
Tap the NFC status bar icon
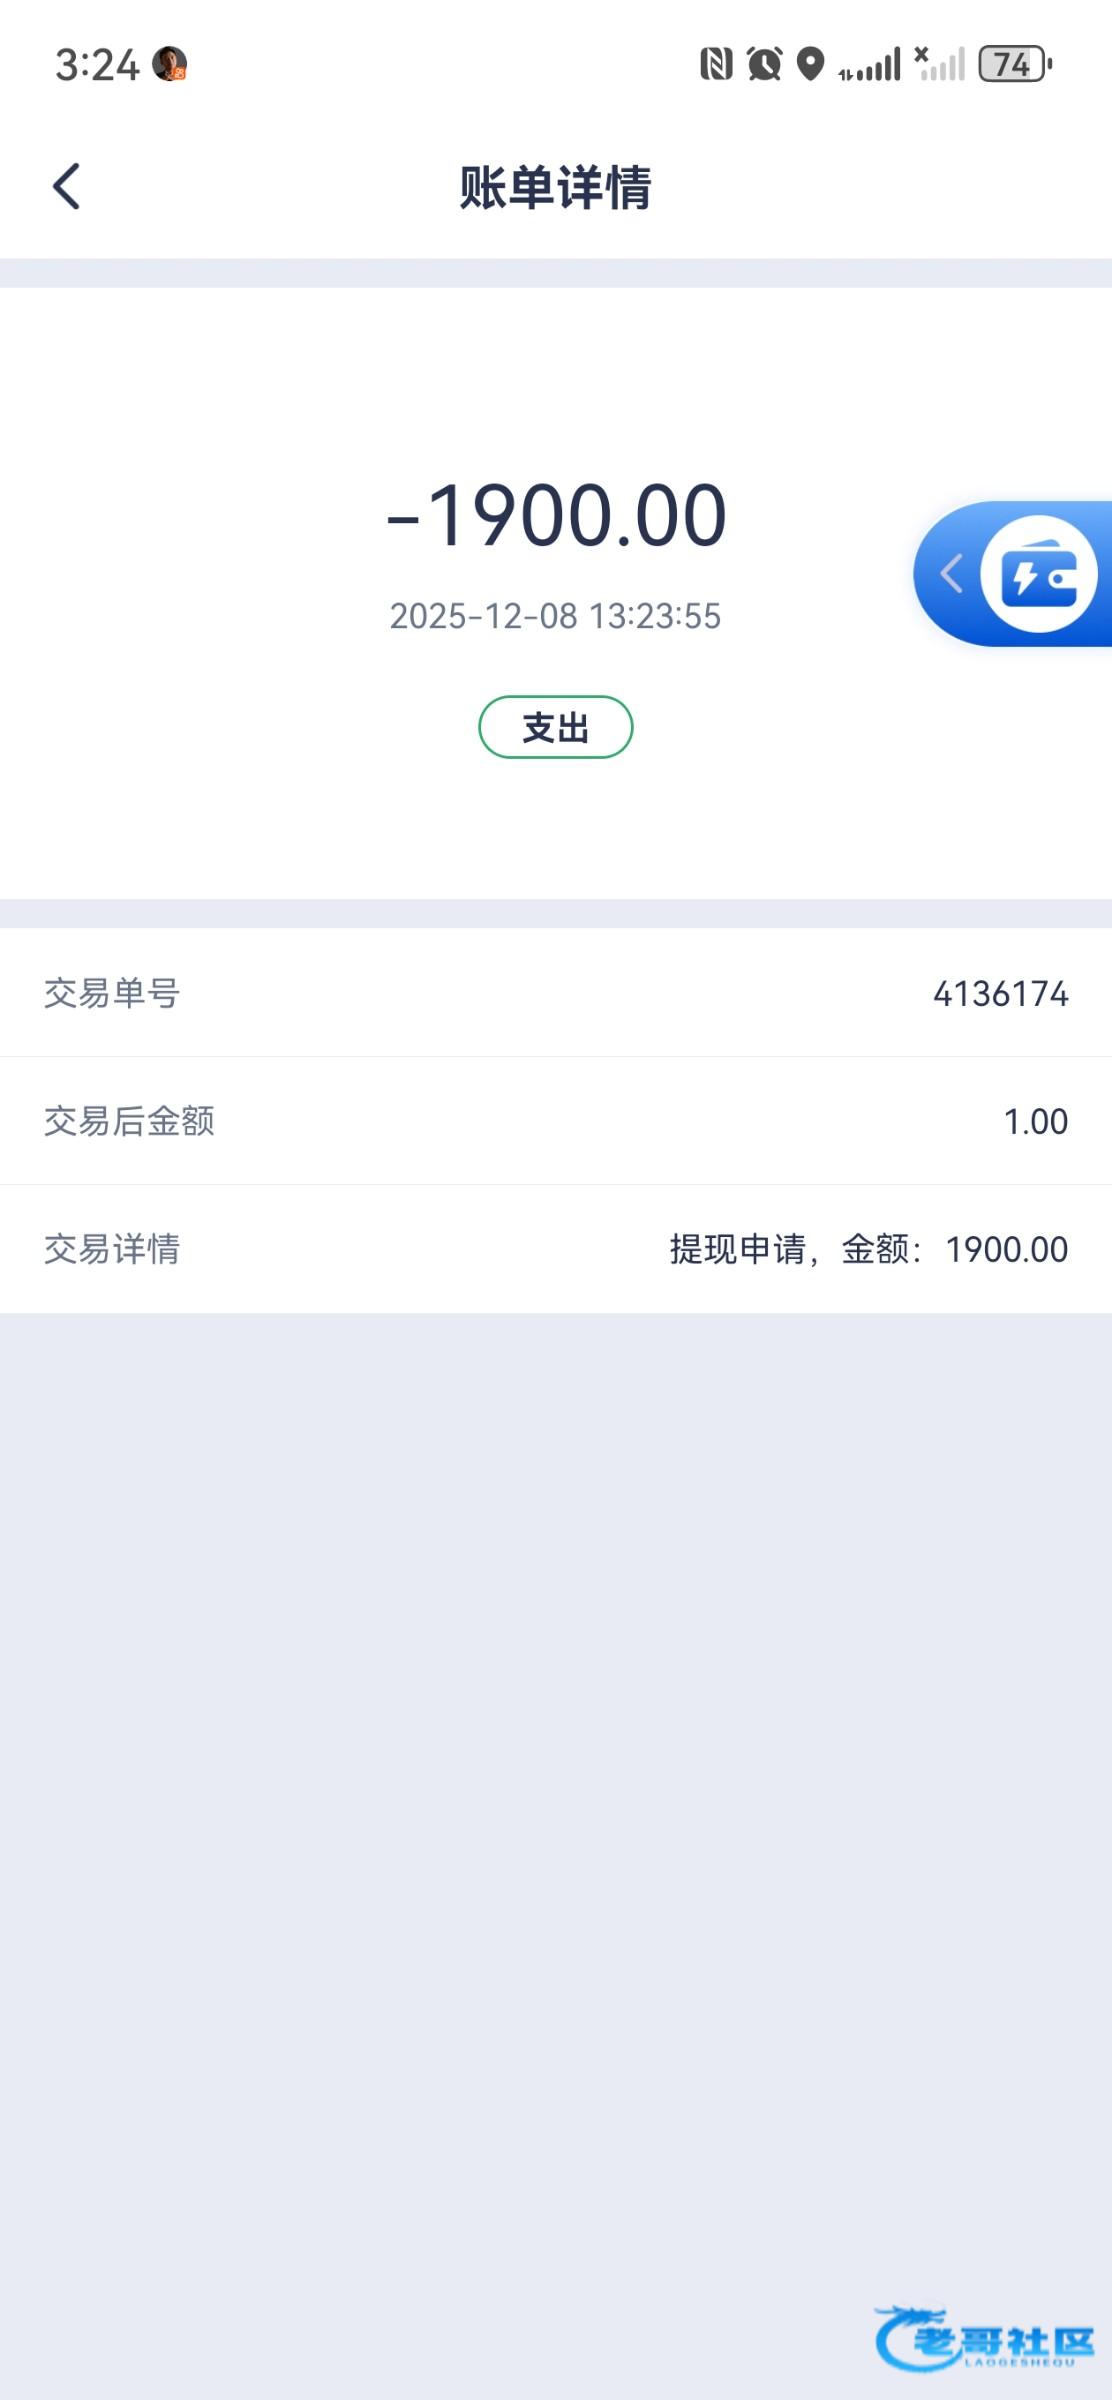[716, 64]
